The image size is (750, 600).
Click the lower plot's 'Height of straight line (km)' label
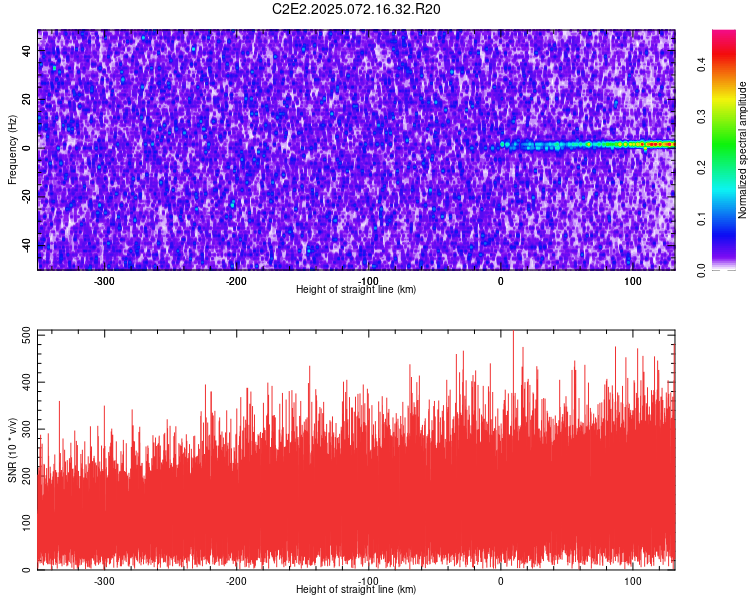point(356,589)
